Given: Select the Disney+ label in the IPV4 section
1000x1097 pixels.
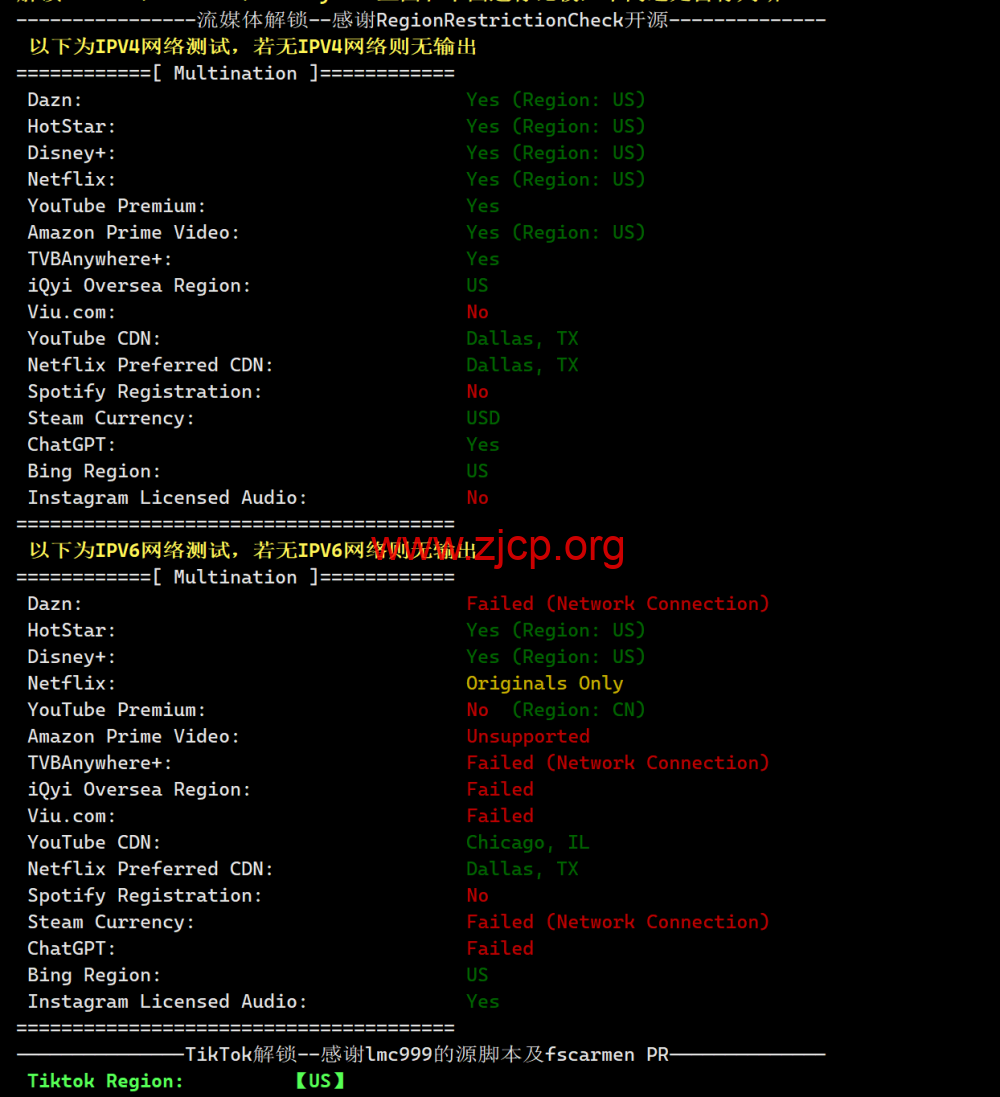Looking at the screenshot, I should pyautogui.click(x=71, y=153).
